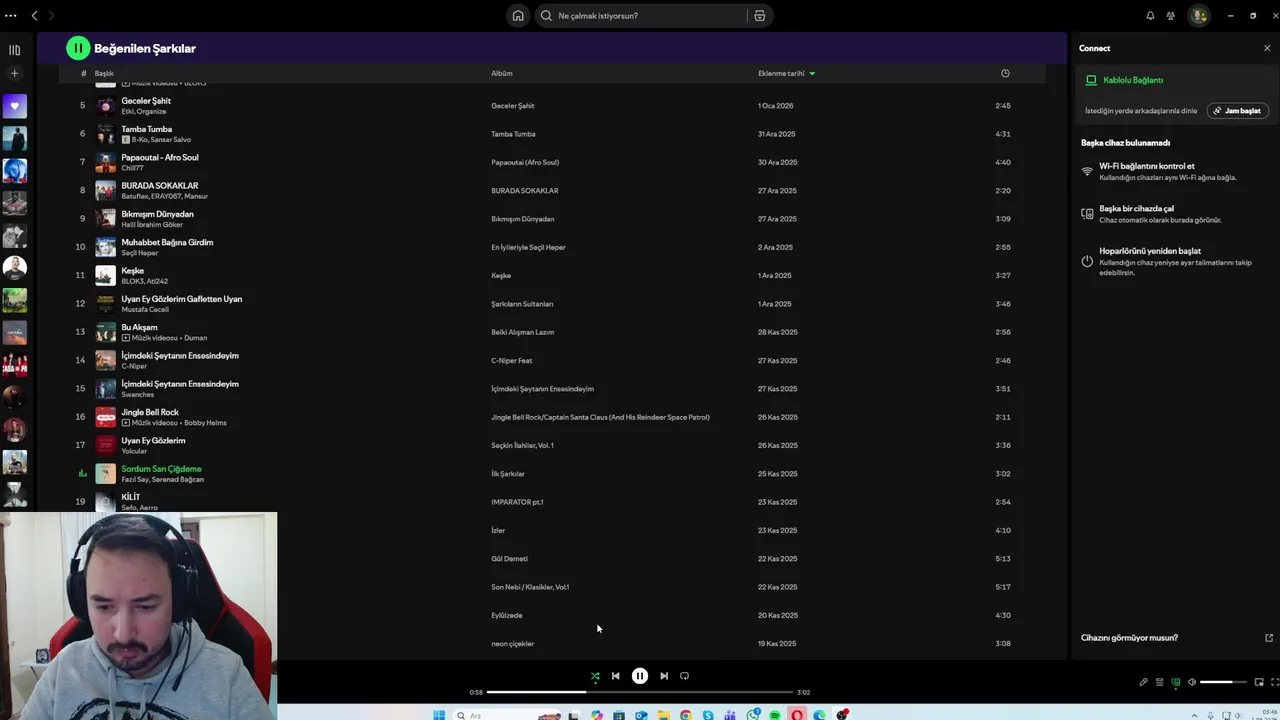Open the Liked Songs purple heart
The width and height of the screenshot is (1280, 720).
(x=14, y=106)
